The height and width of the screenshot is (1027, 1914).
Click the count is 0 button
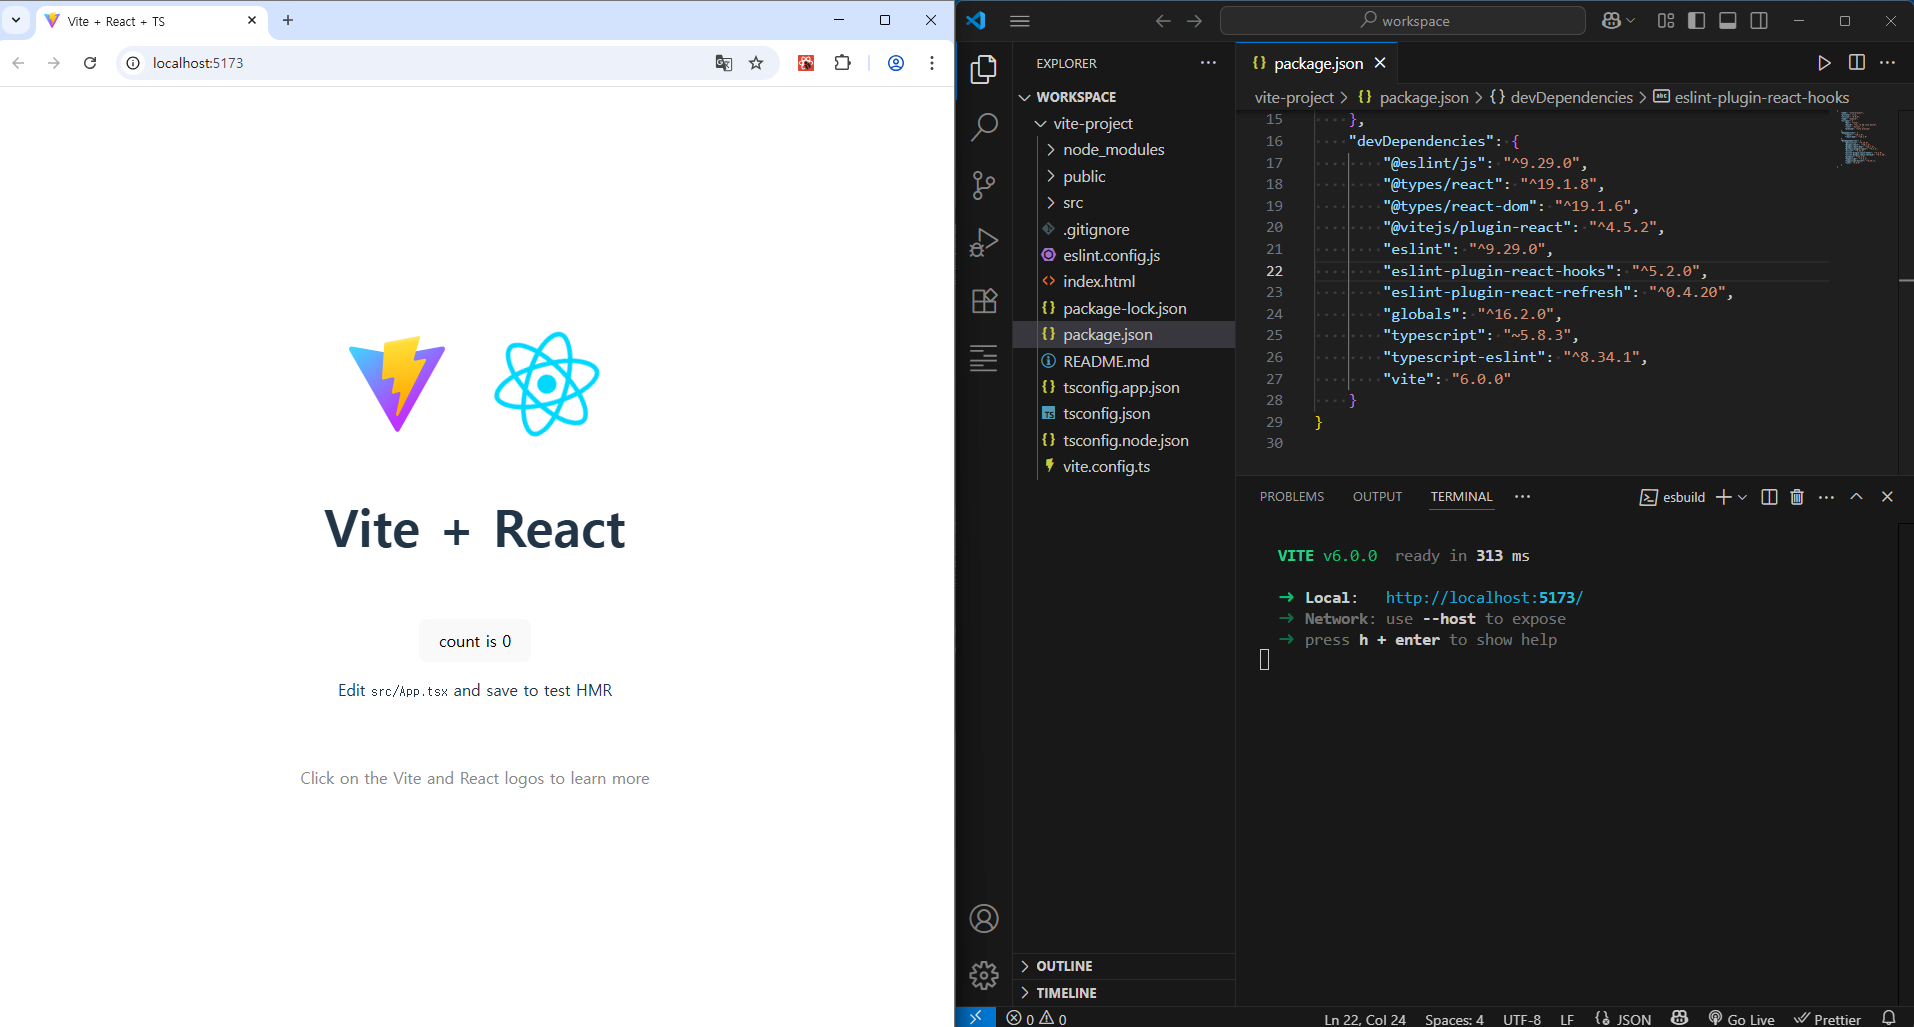(475, 641)
